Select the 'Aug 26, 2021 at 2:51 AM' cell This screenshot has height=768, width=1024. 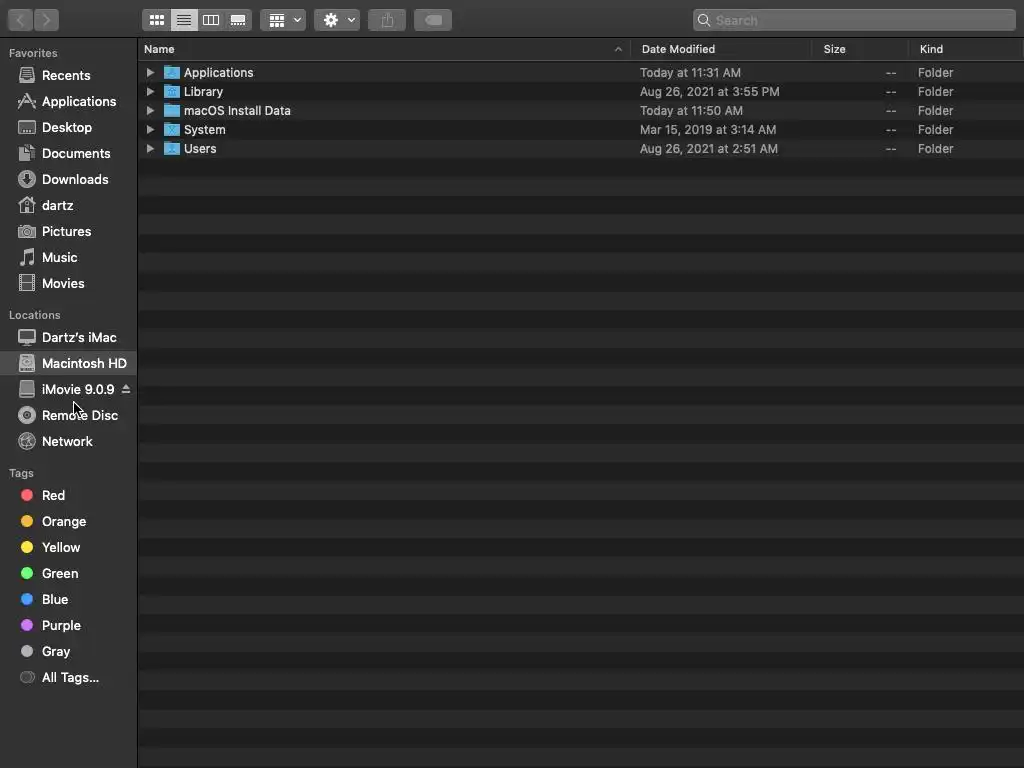709,148
